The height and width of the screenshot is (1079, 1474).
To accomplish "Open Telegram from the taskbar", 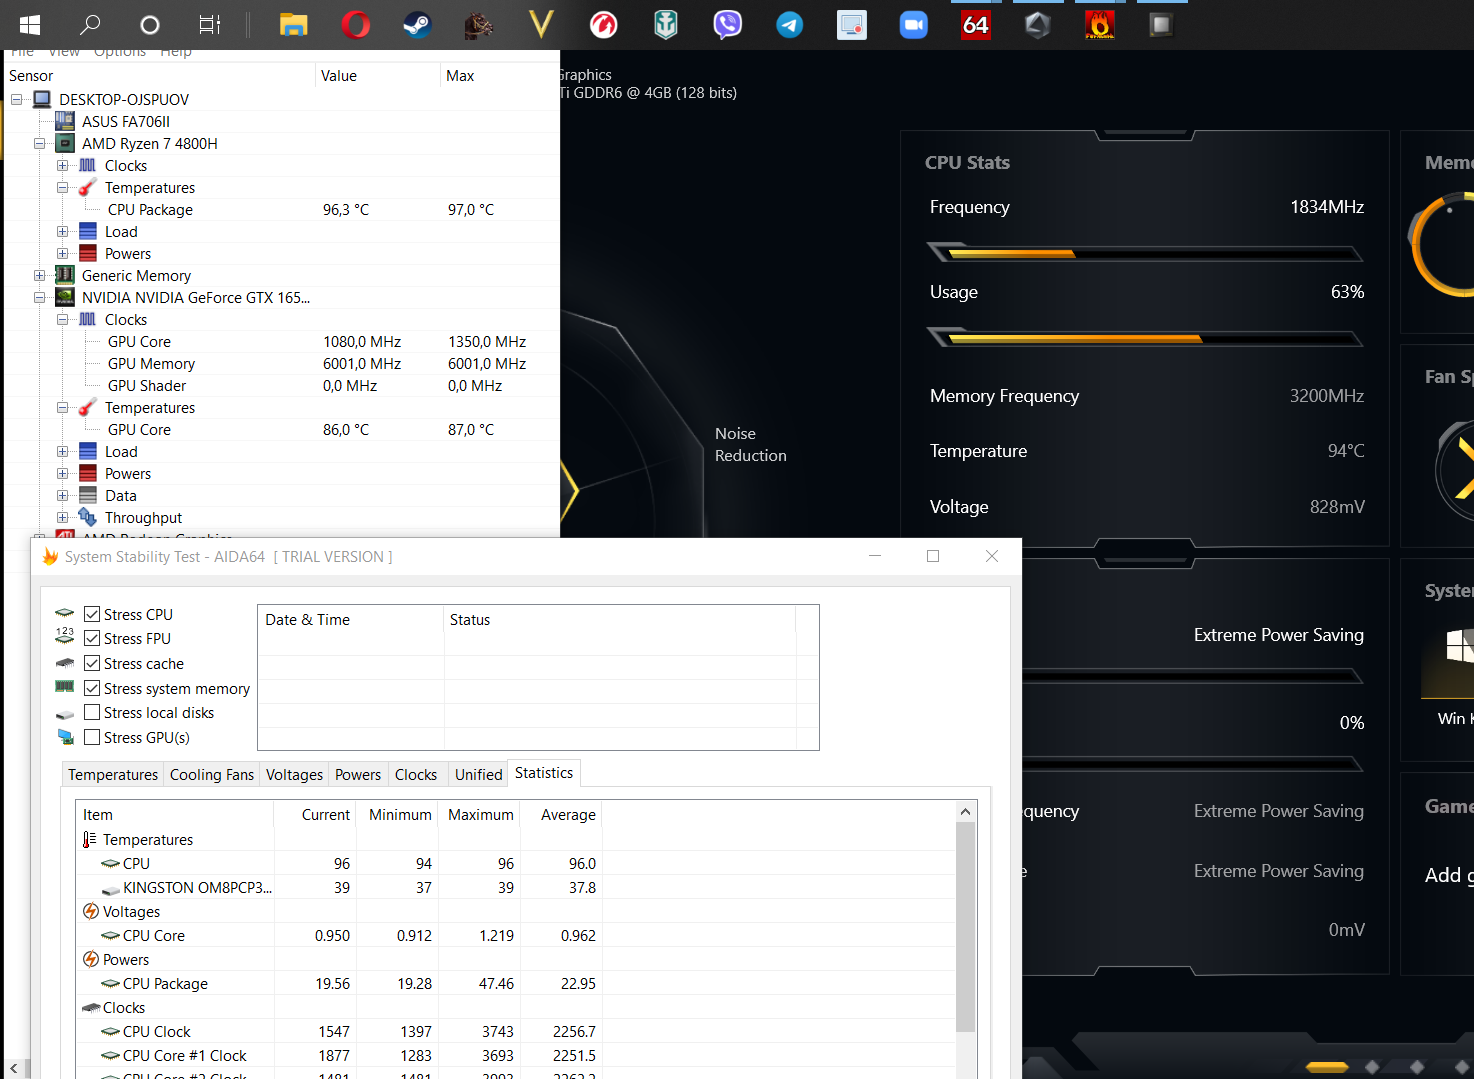I will pos(790,24).
